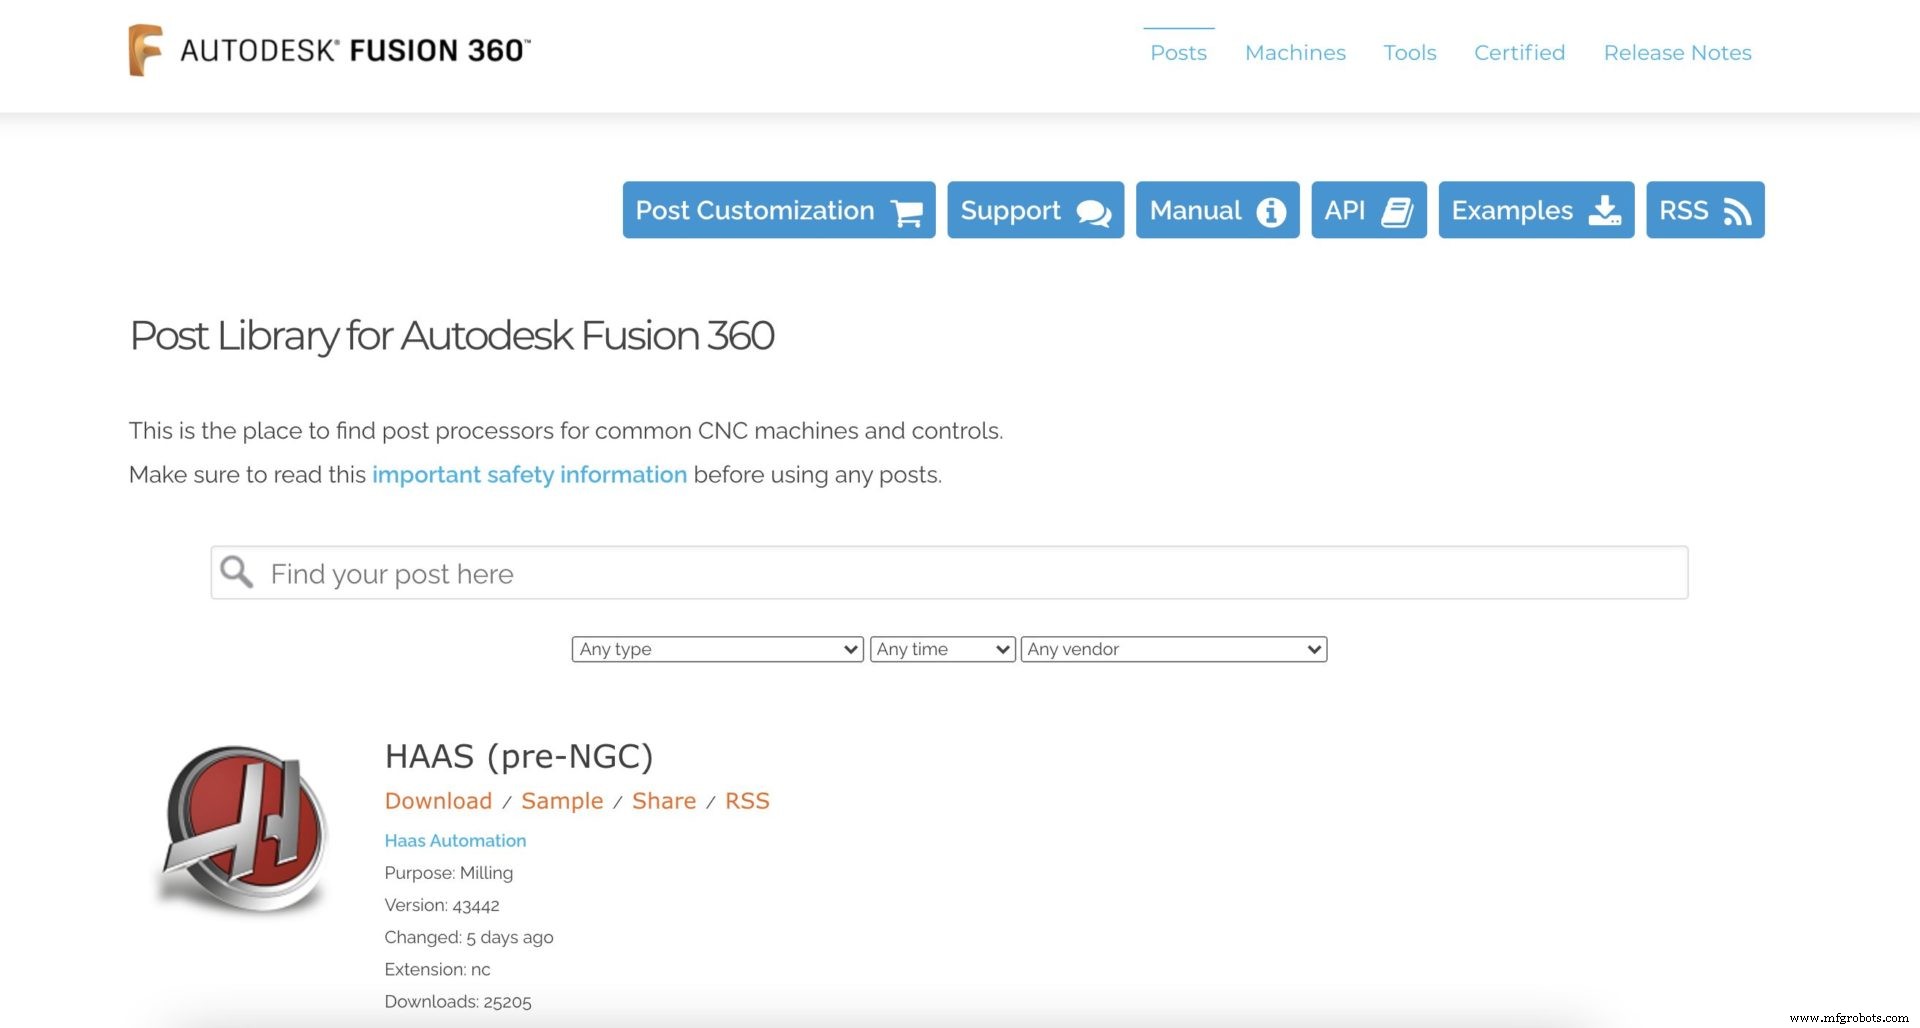
Task: Switch to the Machines tab
Action: coord(1295,53)
